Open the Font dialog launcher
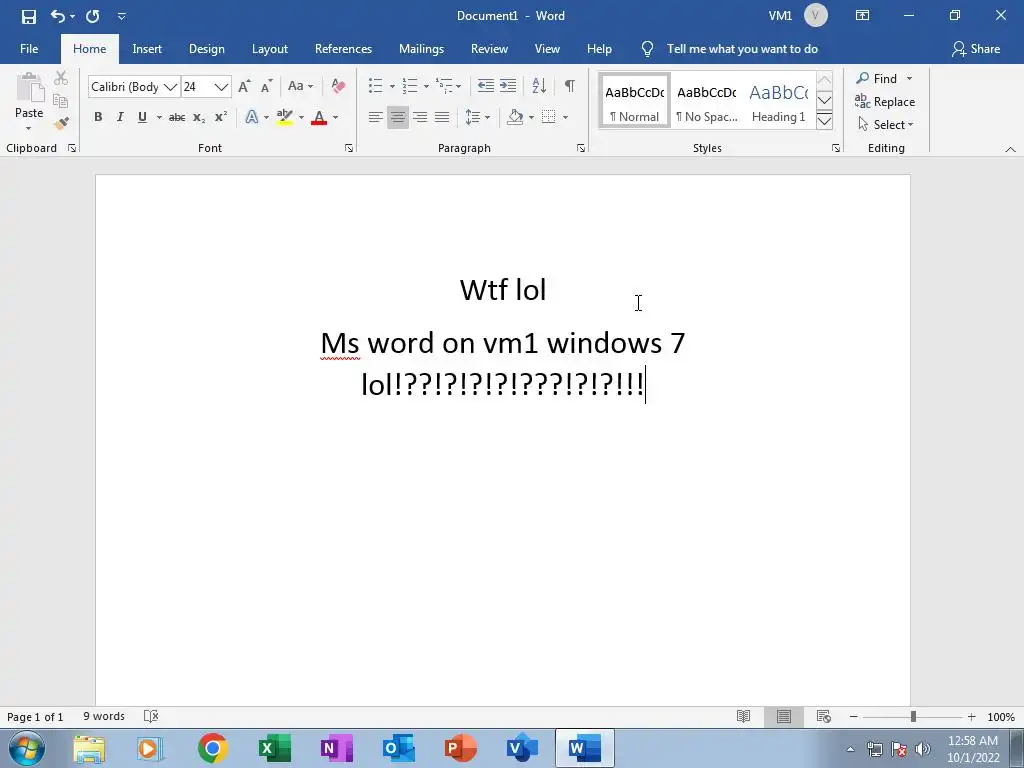The width and height of the screenshot is (1024, 768). click(349, 148)
